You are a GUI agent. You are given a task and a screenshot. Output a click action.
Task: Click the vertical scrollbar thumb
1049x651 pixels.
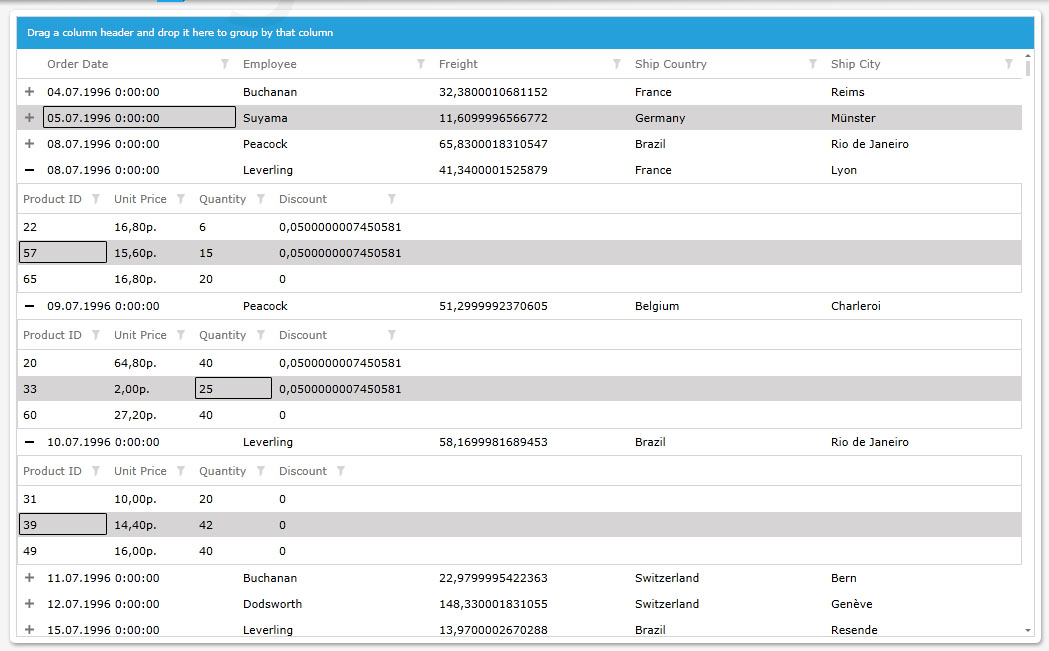tap(1028, 68)
